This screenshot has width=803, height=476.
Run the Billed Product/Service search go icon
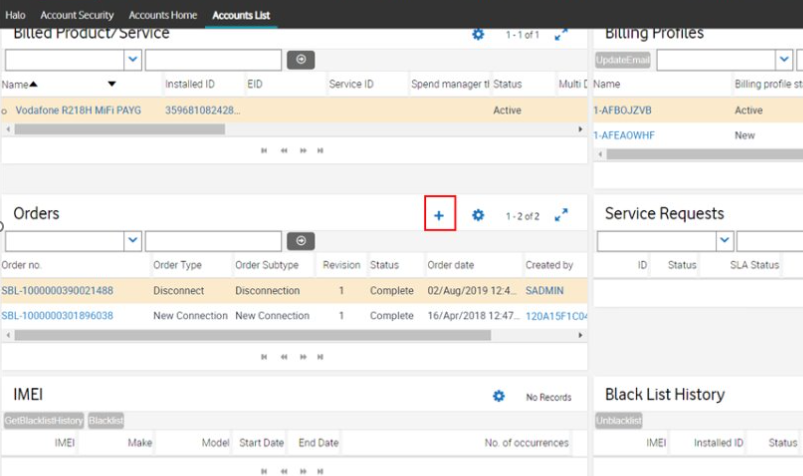click(300, 60)
